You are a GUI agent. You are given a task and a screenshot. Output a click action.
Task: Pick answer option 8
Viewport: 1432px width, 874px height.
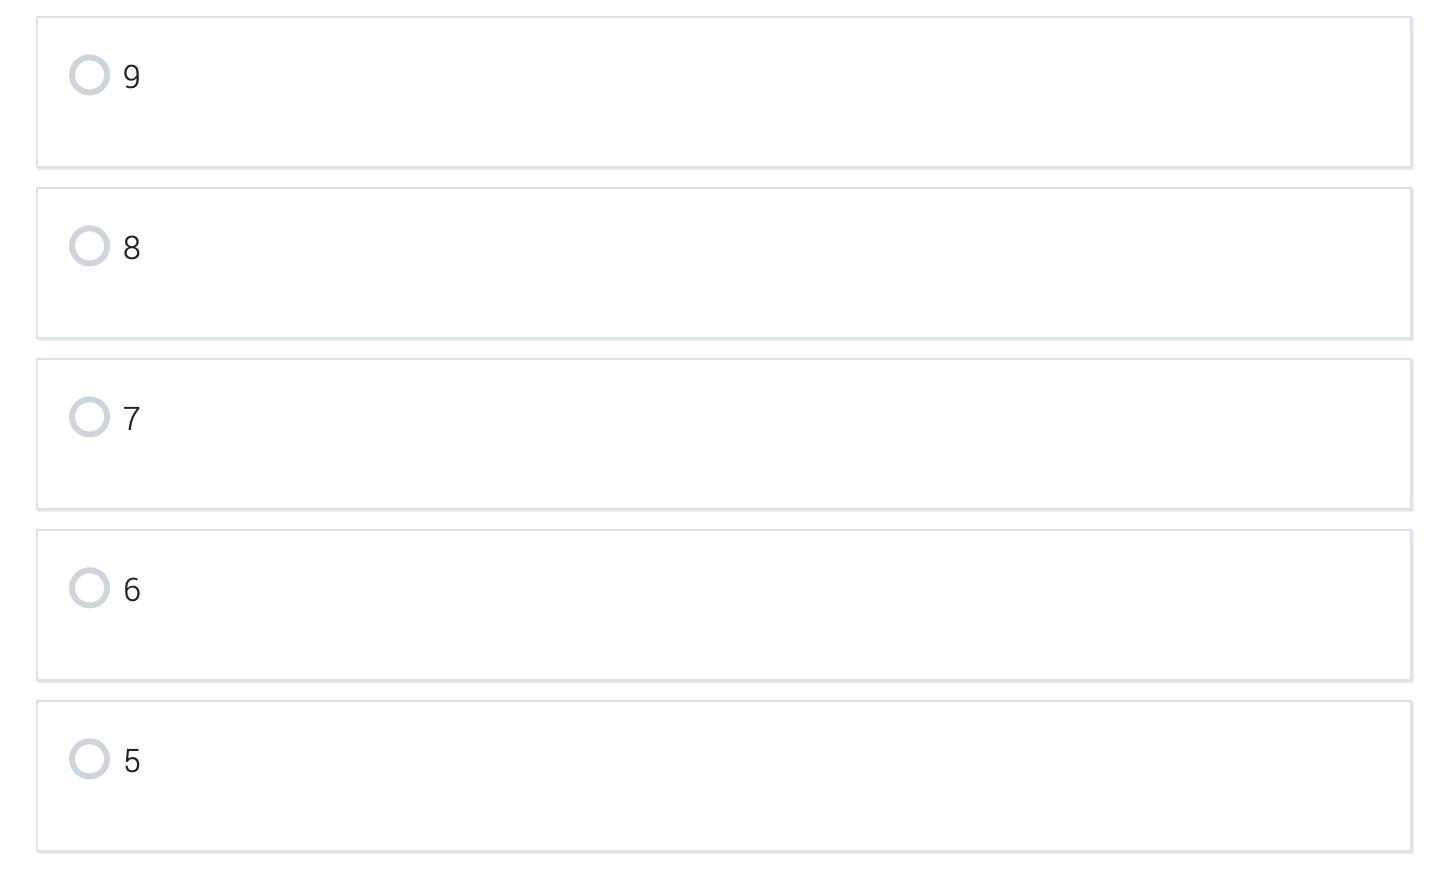click(89, 246)
